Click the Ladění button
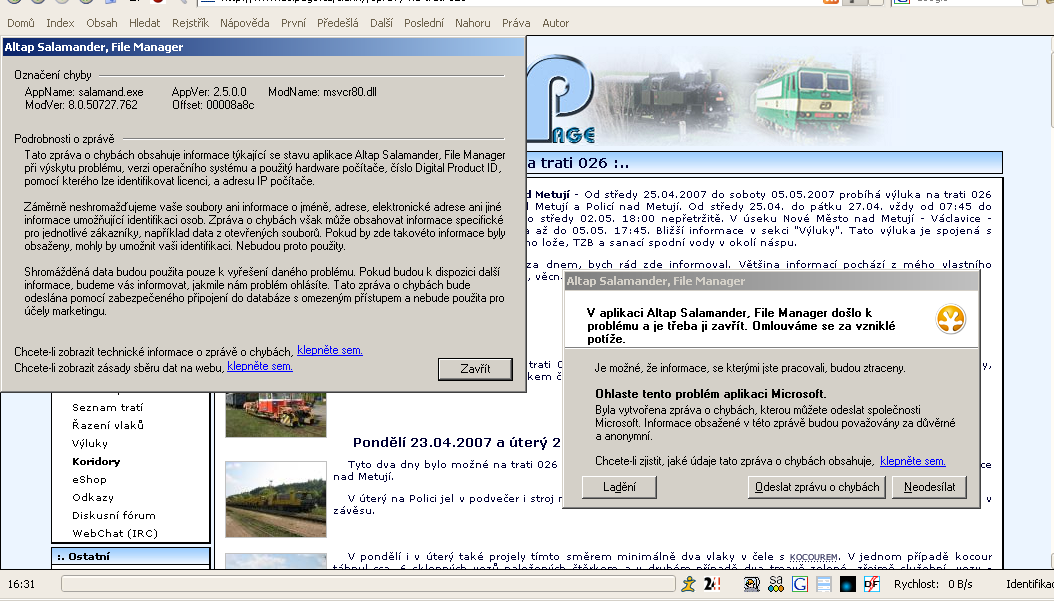This screenshot has width=1054, height=601. 619,487
